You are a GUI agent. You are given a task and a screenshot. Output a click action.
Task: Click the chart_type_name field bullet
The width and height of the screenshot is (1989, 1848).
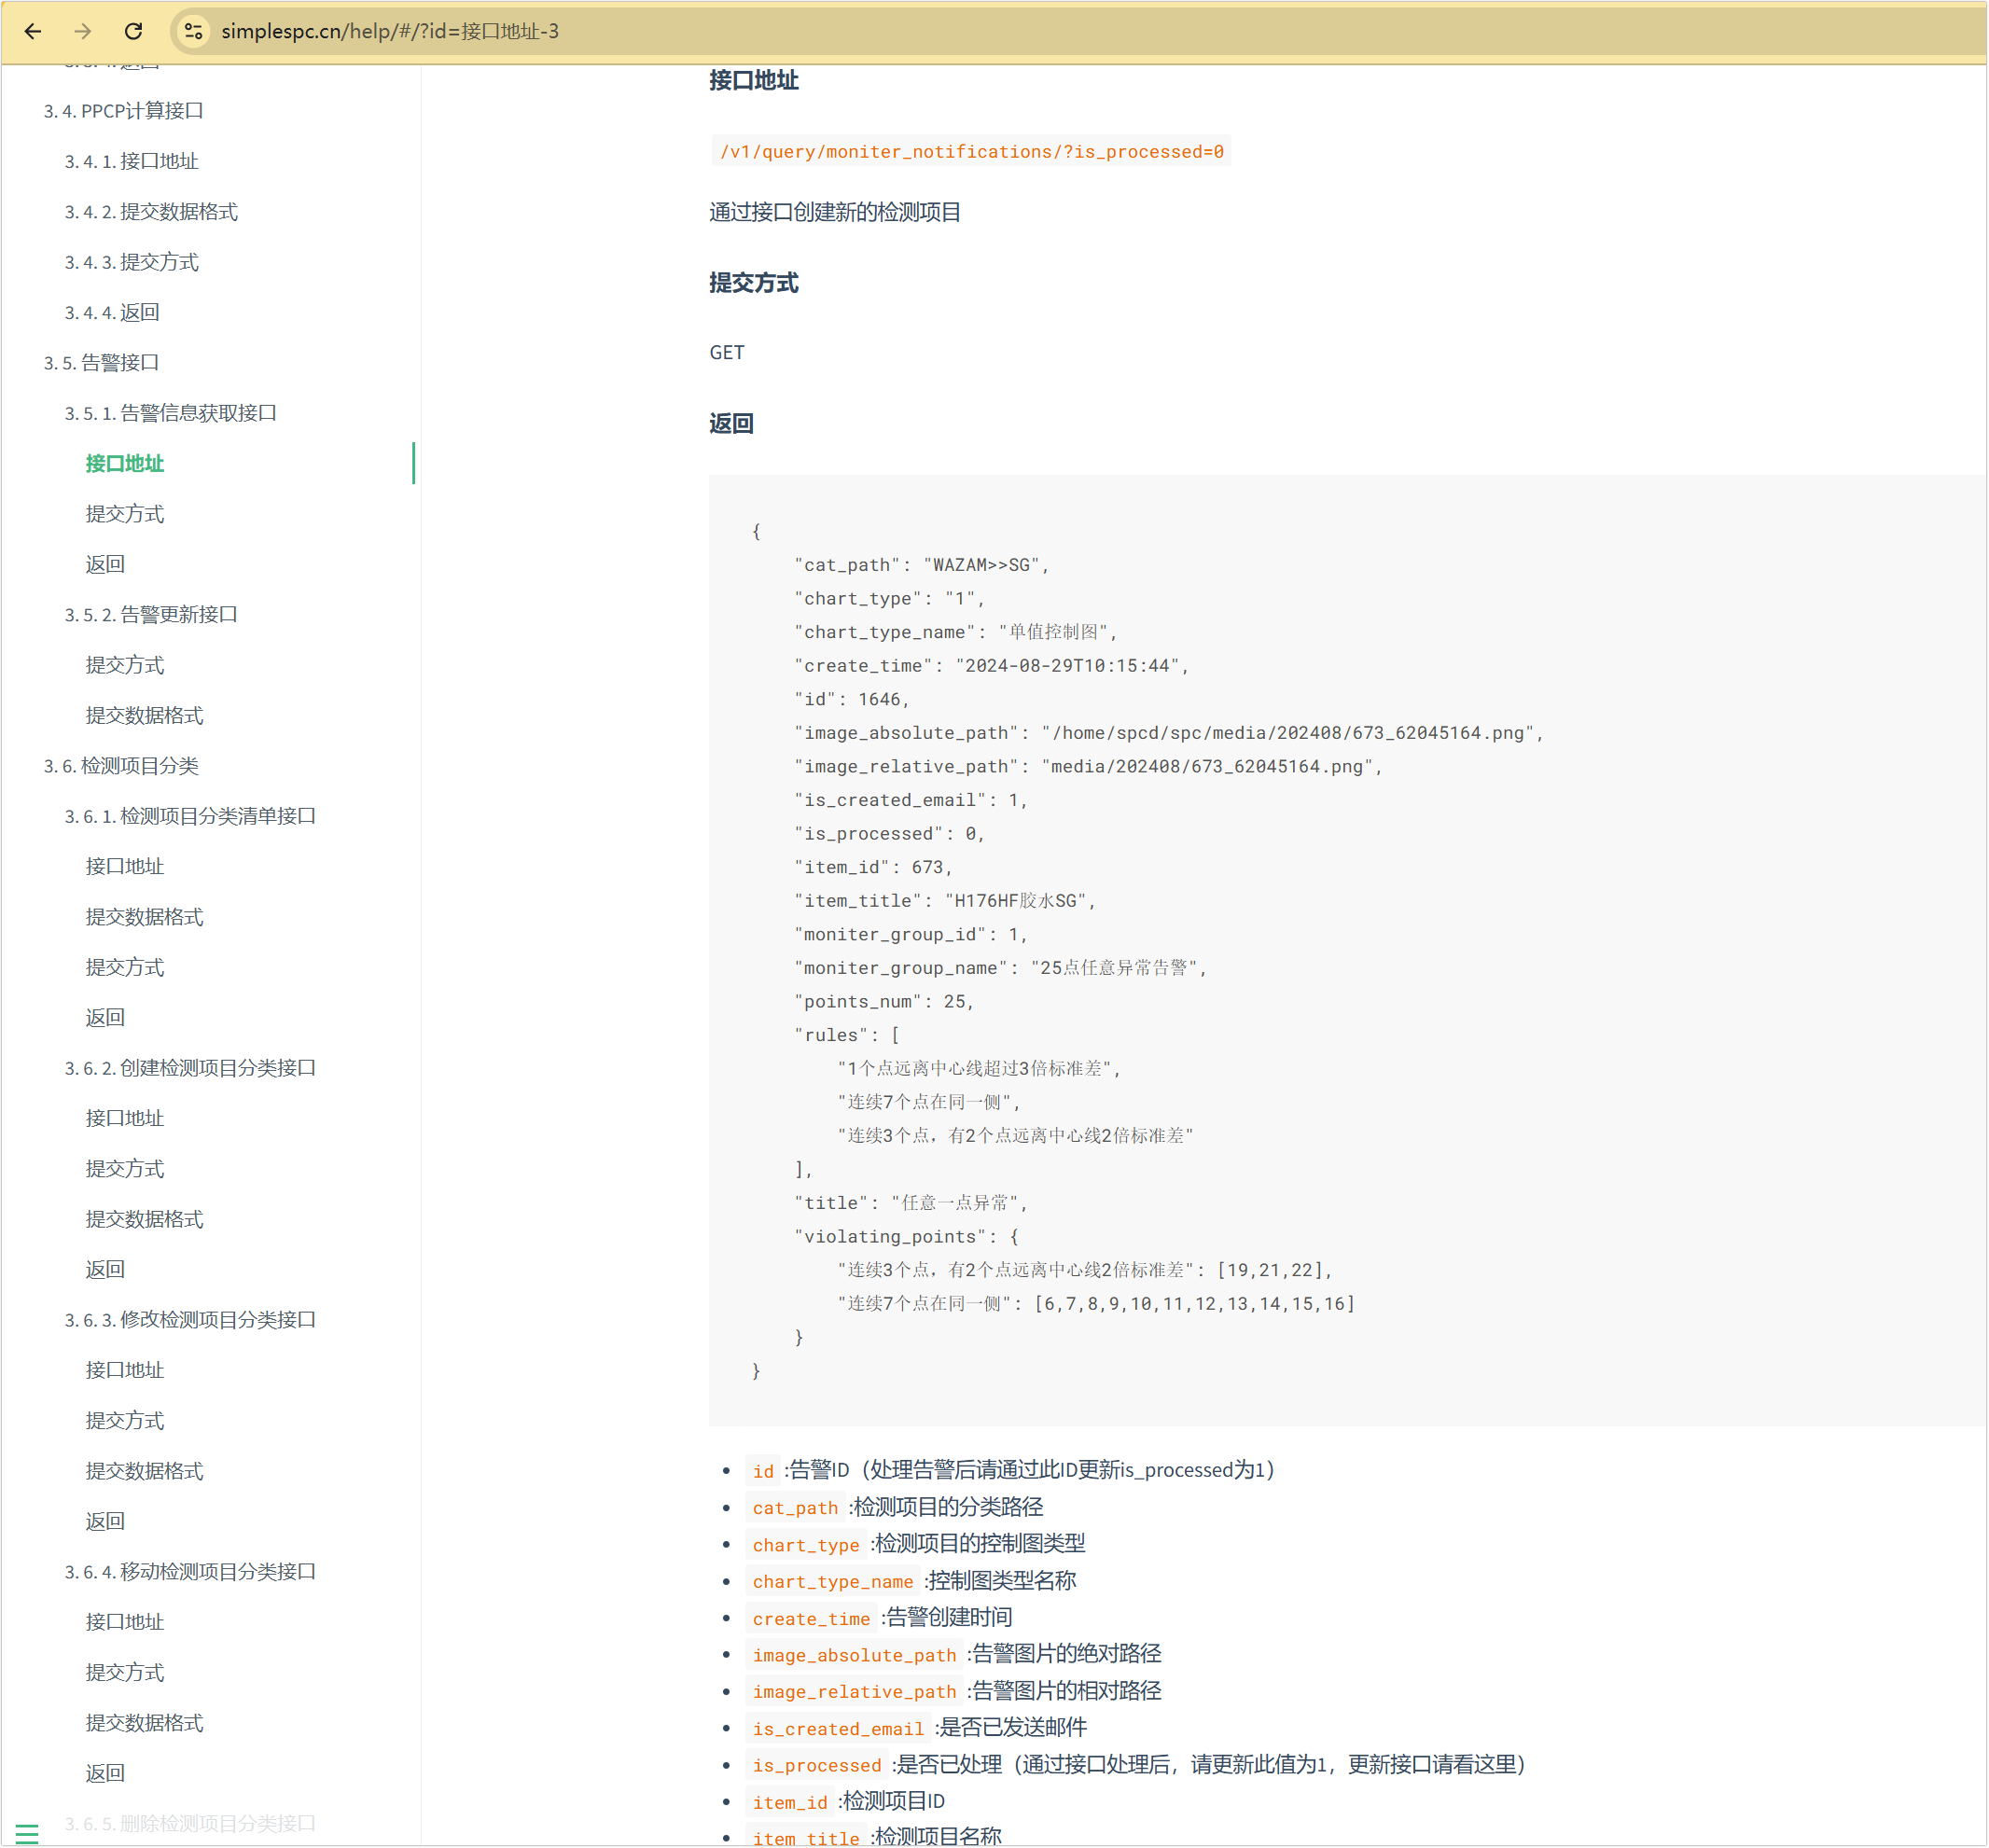912,1581
